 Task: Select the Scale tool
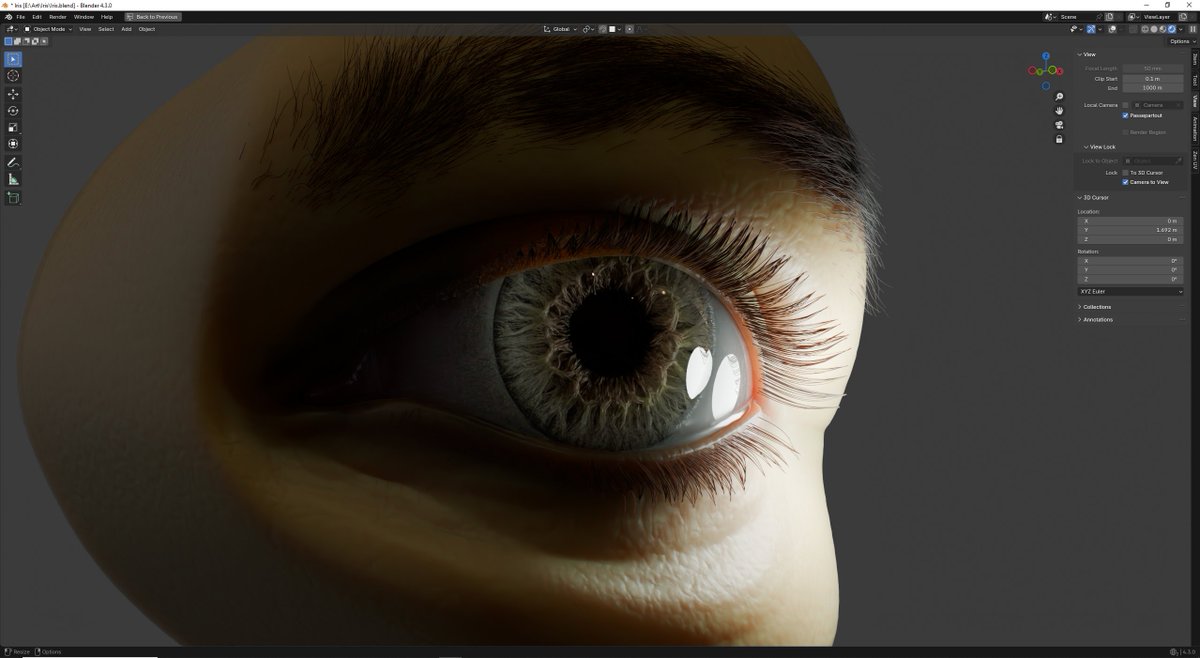tap(13, 126)
